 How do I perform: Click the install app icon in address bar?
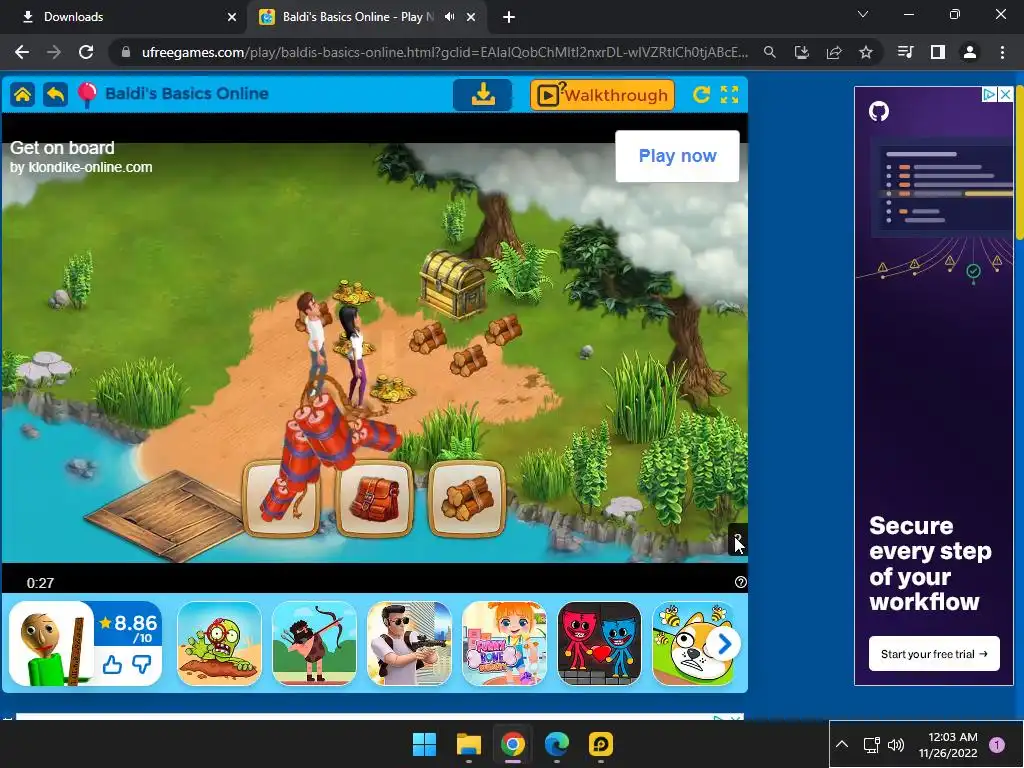point(802,52)
